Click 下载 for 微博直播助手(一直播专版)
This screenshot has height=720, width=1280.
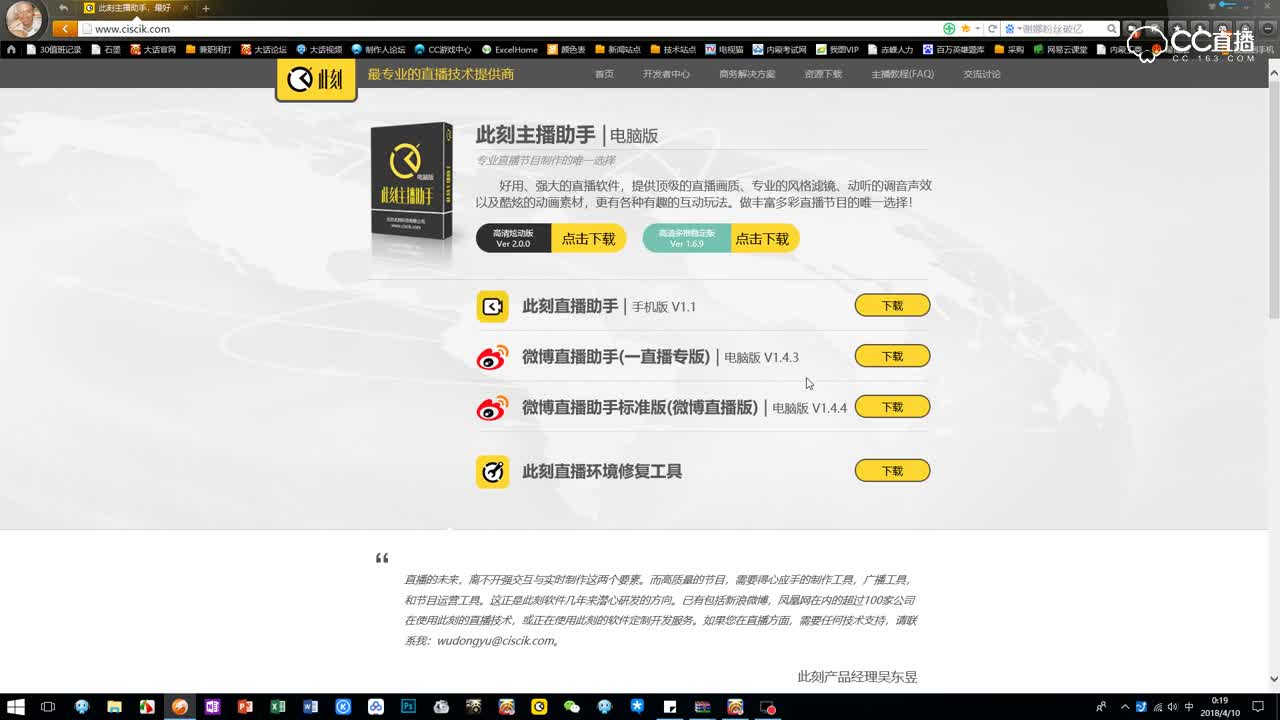point(892,356)
